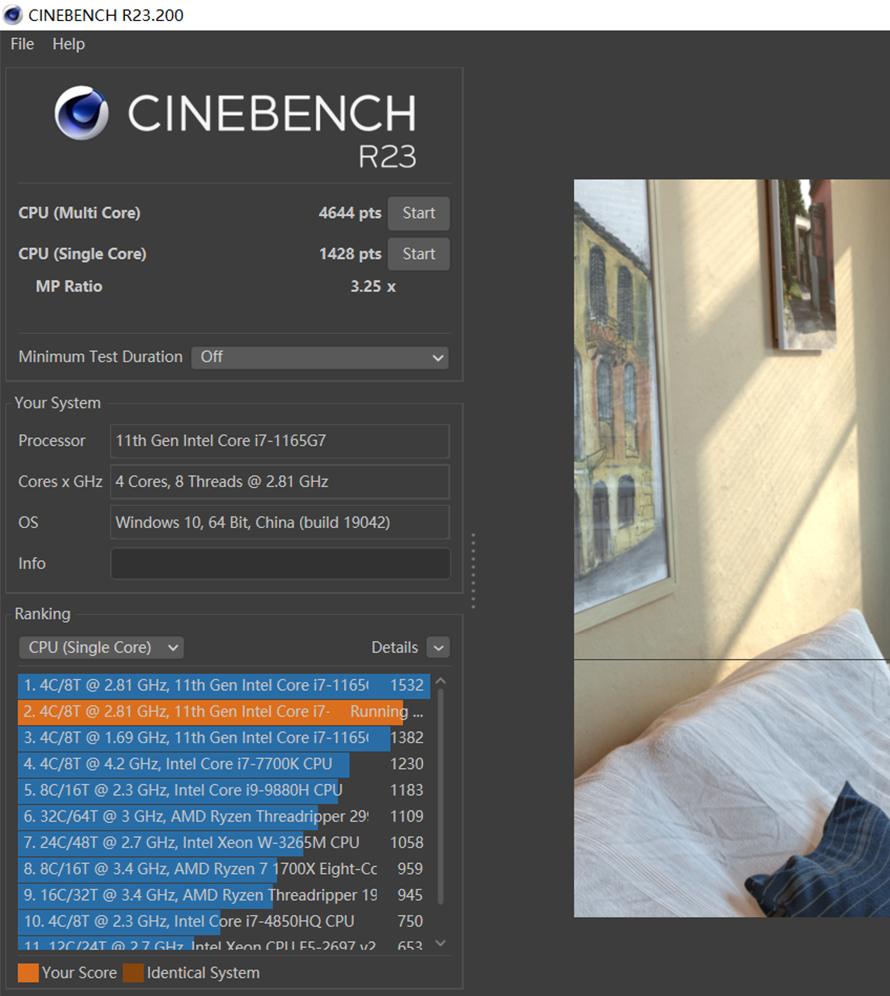
Task: Click the Info text field
Action: 280,563
